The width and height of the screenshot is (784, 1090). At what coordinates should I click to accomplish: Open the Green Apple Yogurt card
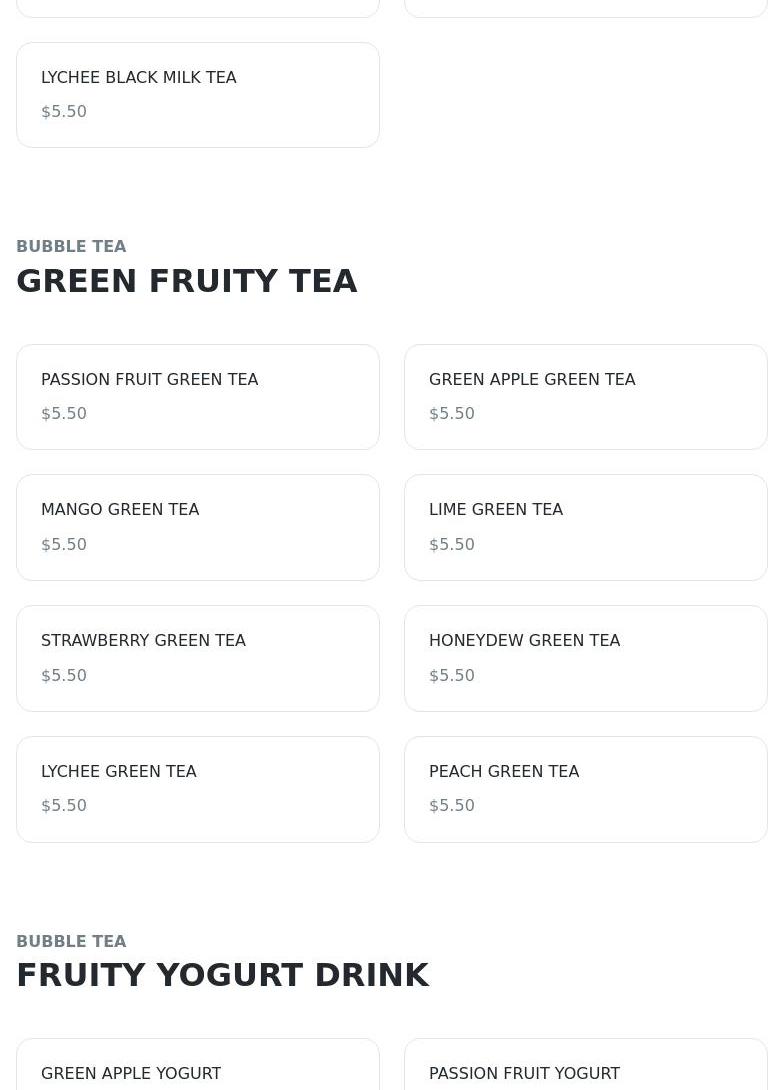coord(198,1064)
